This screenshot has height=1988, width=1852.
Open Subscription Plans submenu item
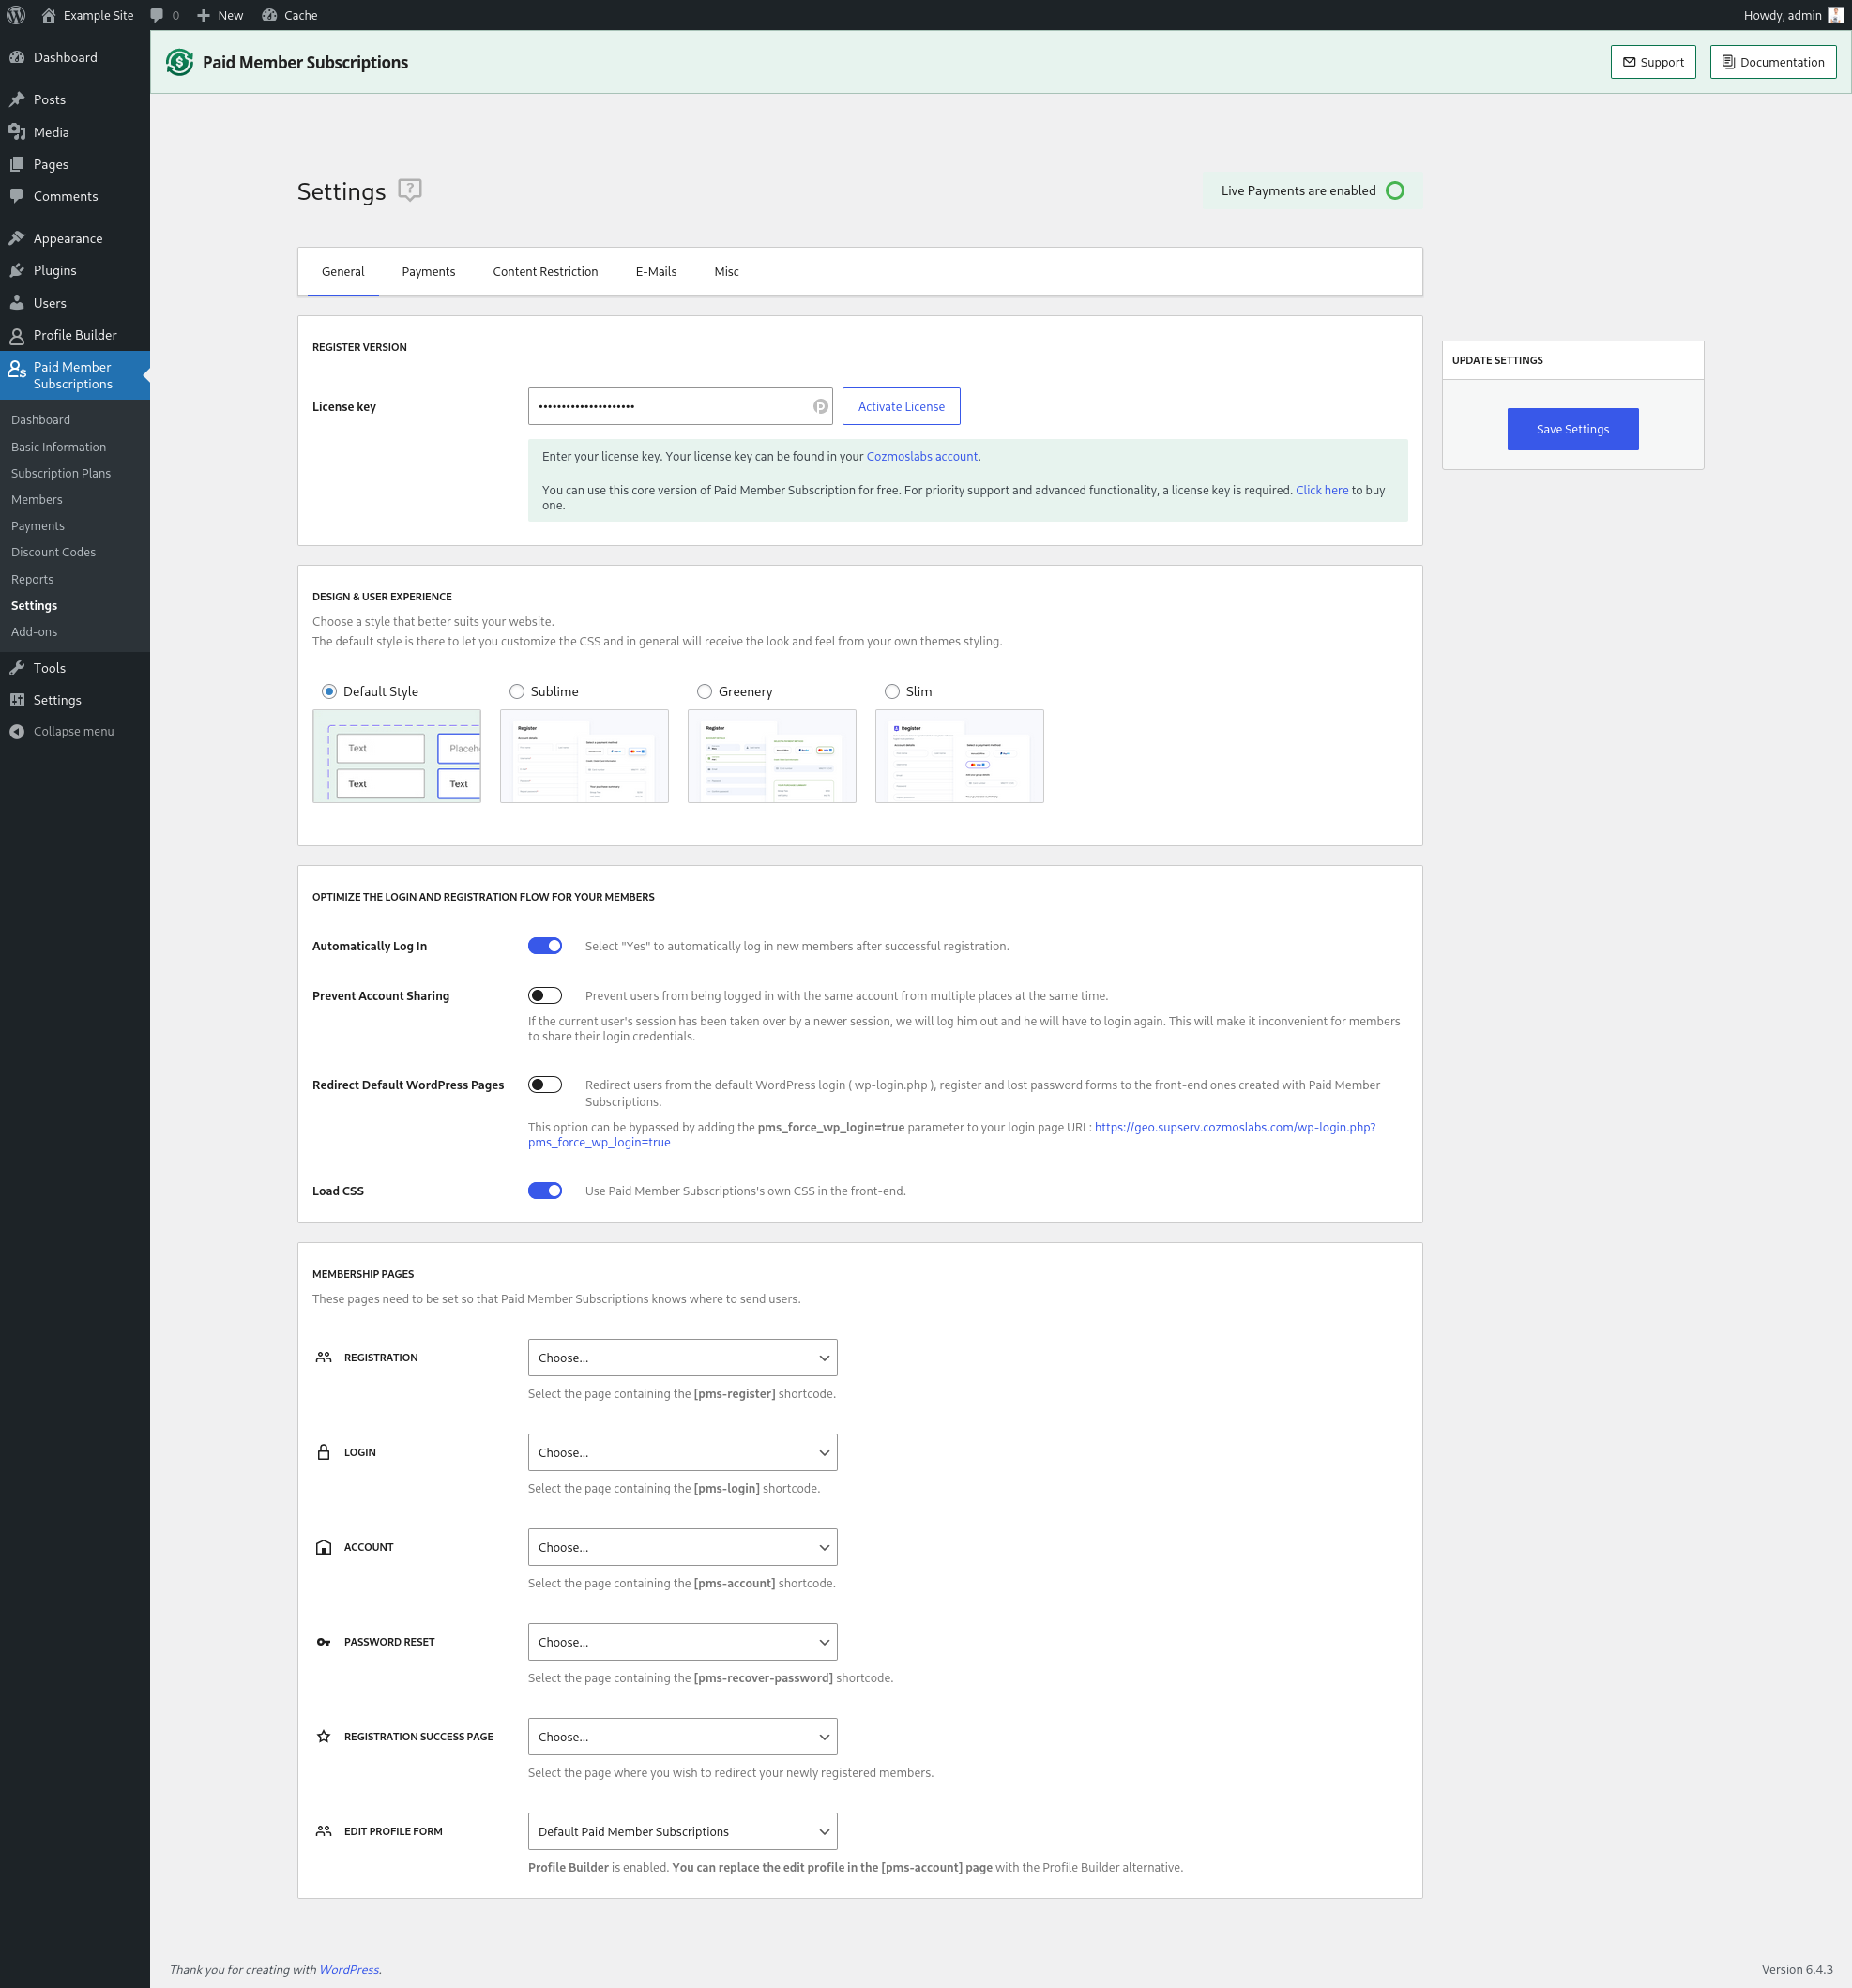61,473
